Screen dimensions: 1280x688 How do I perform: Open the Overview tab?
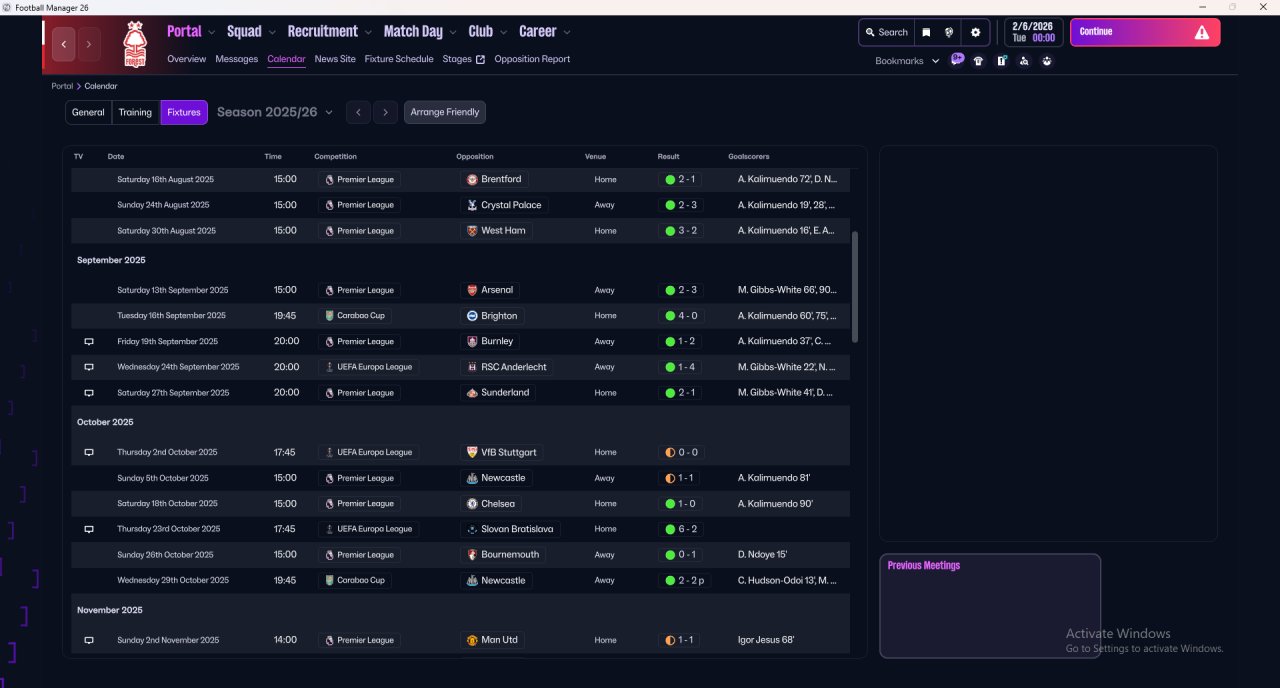pyautogui.click(x=187, y=59)
